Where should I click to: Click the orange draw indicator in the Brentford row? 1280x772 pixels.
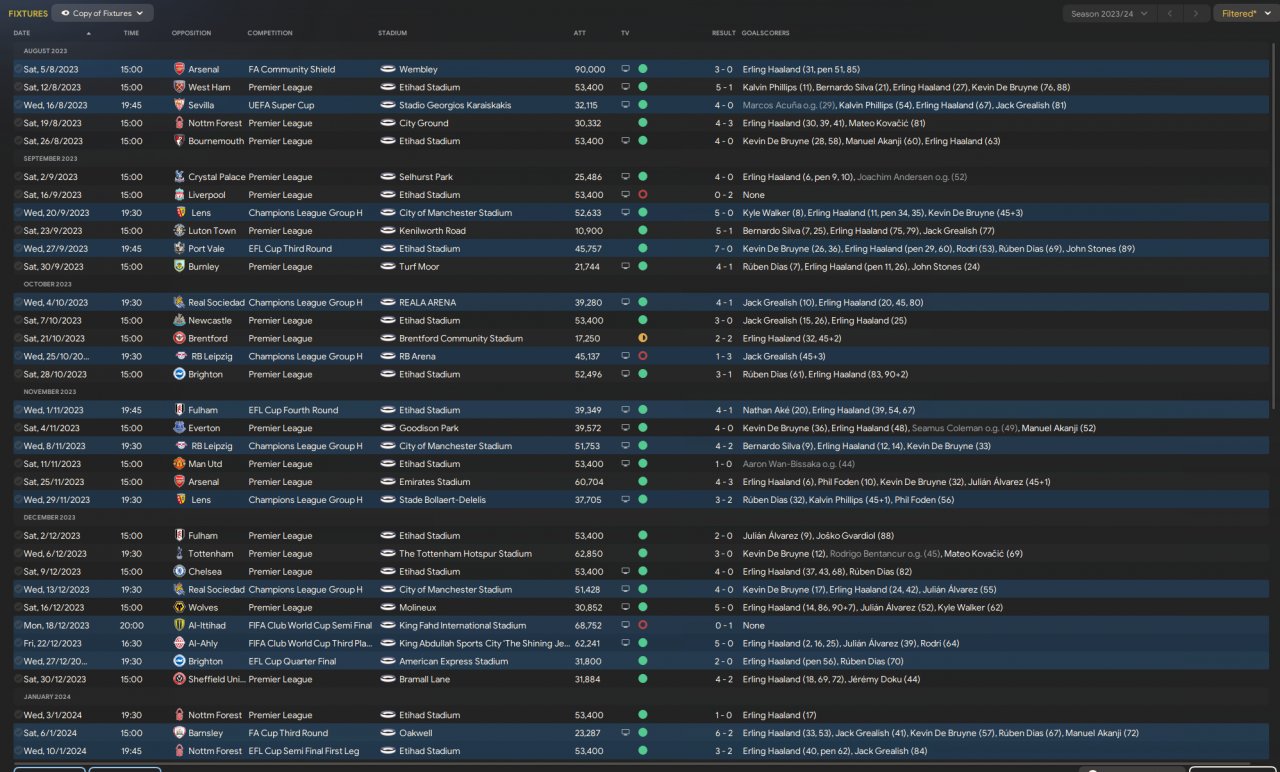click(x=642, y=339)
